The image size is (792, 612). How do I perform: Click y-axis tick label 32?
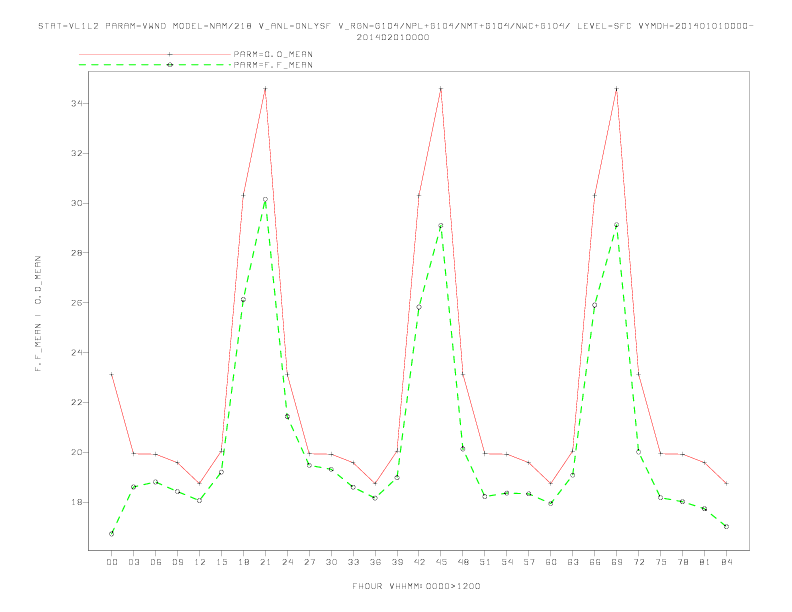point(77,154)
